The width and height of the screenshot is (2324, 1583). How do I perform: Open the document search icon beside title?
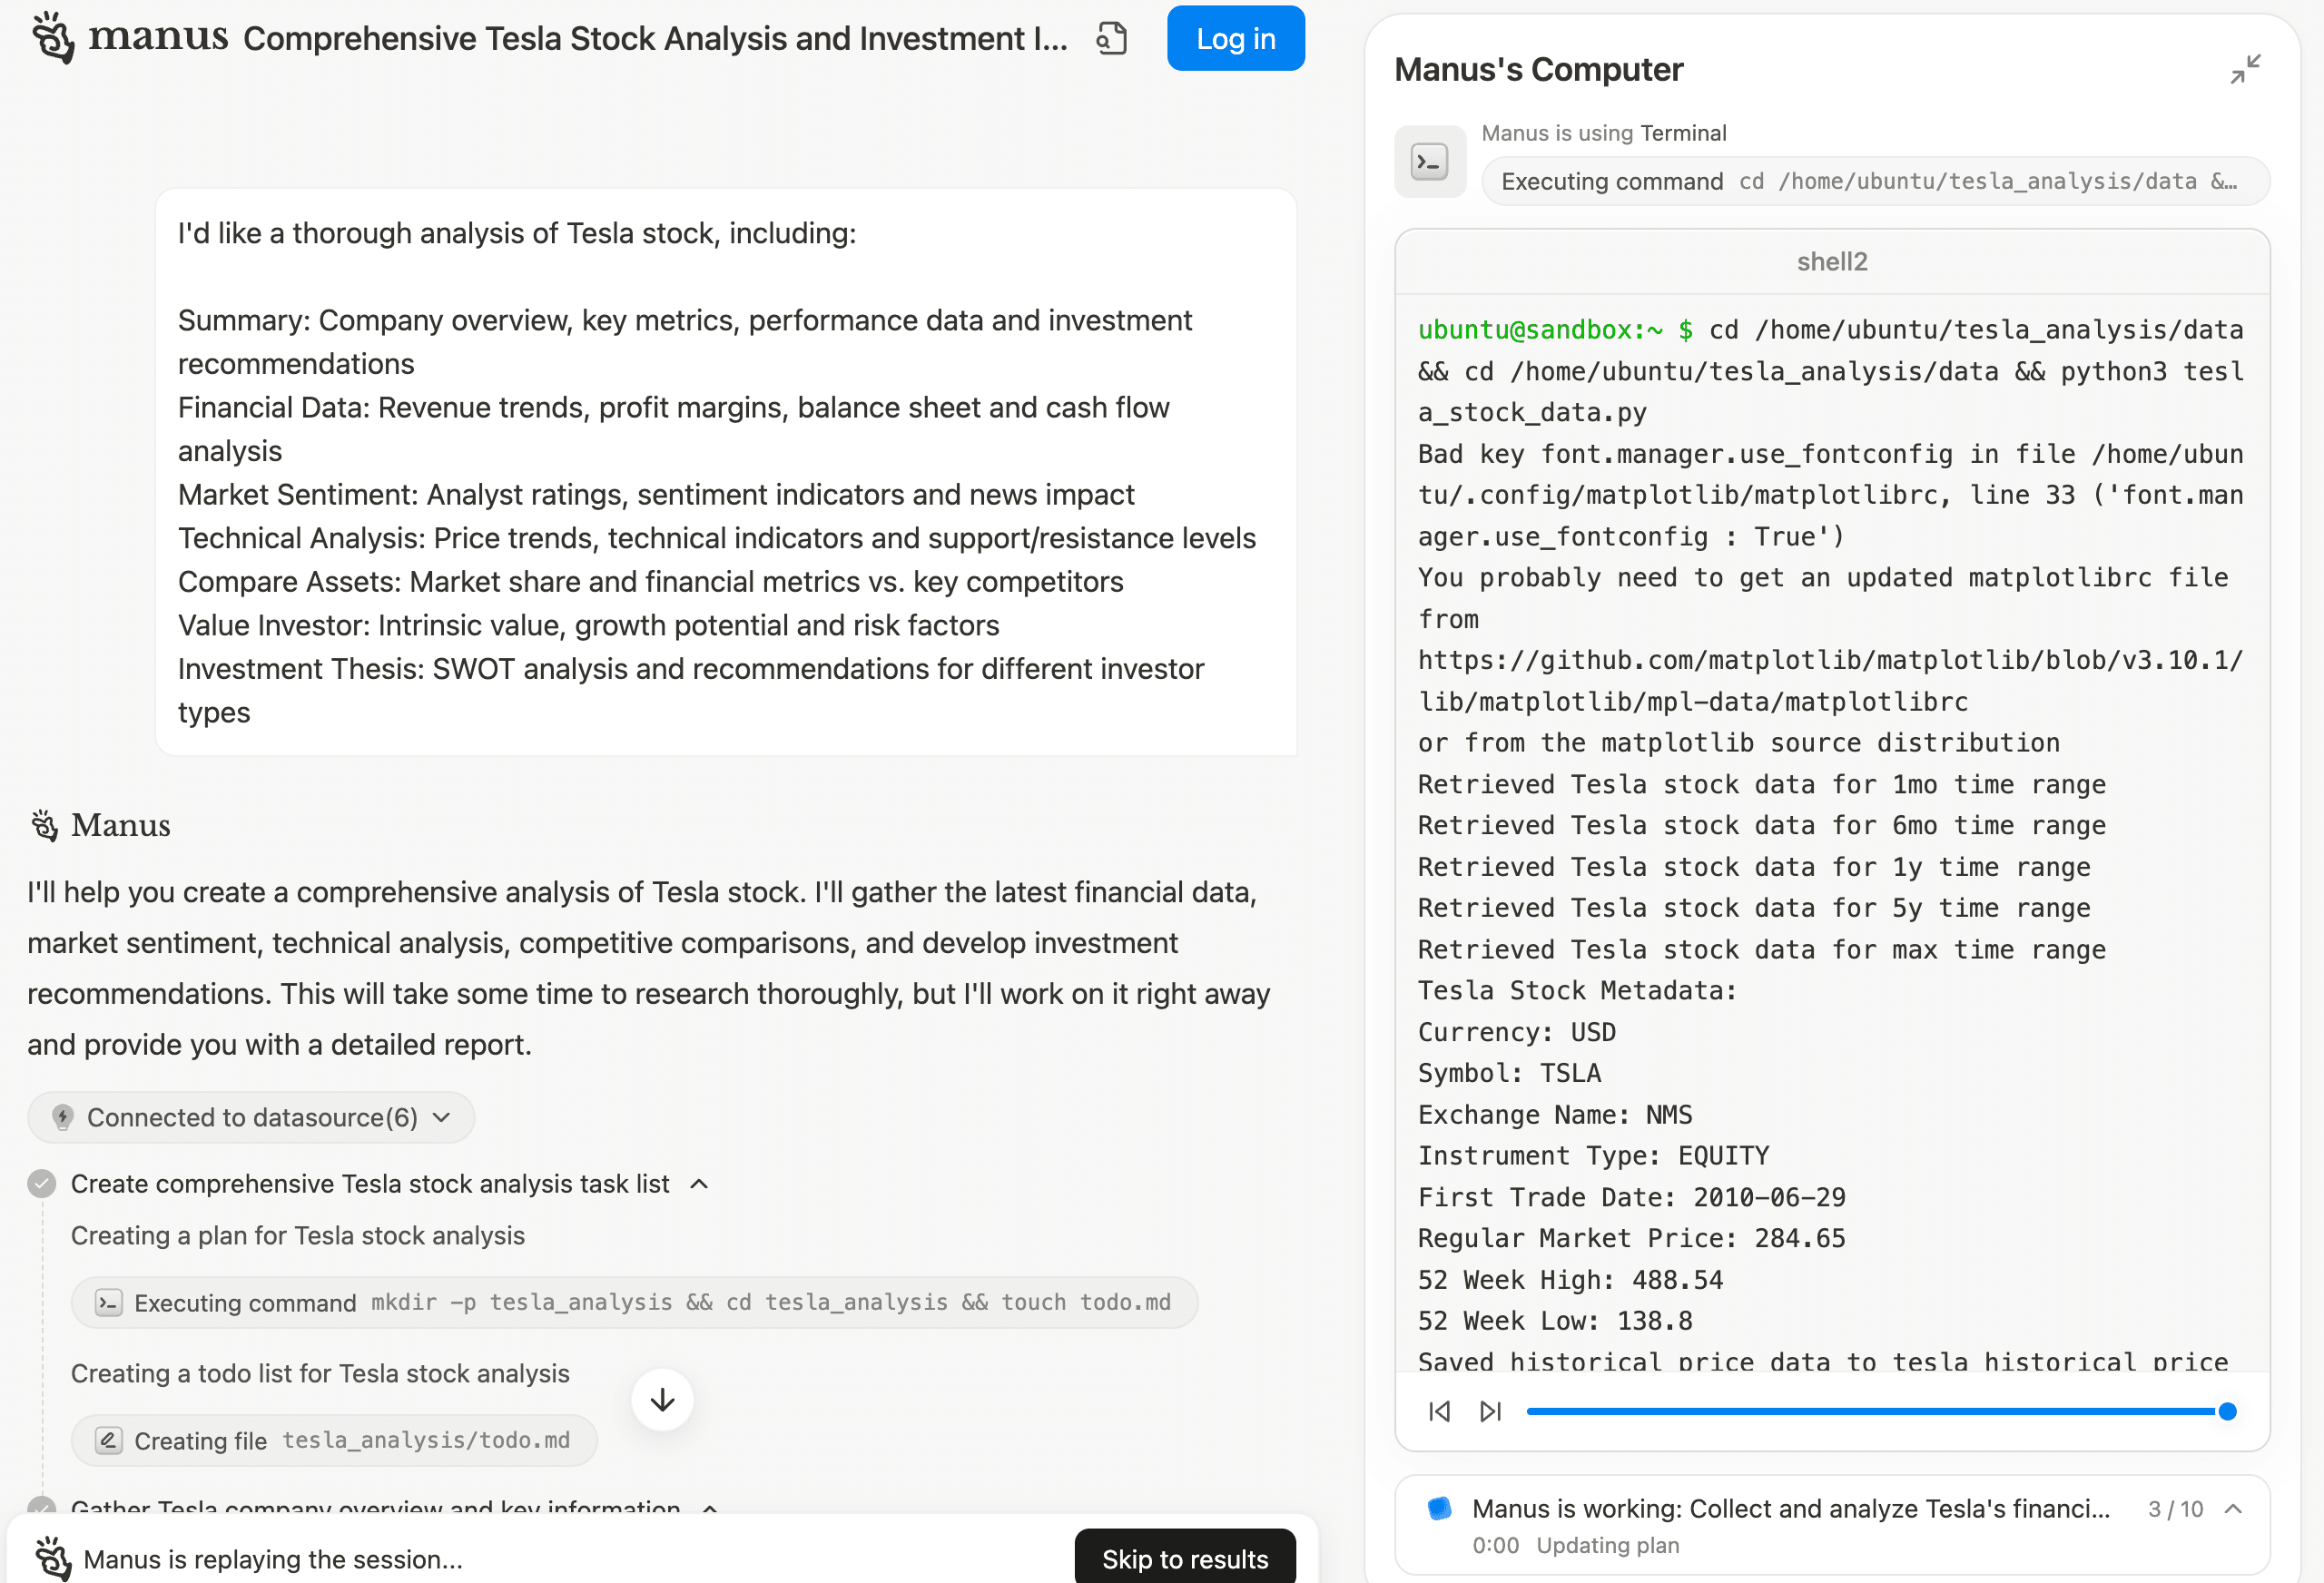[x=1111, y=39]
